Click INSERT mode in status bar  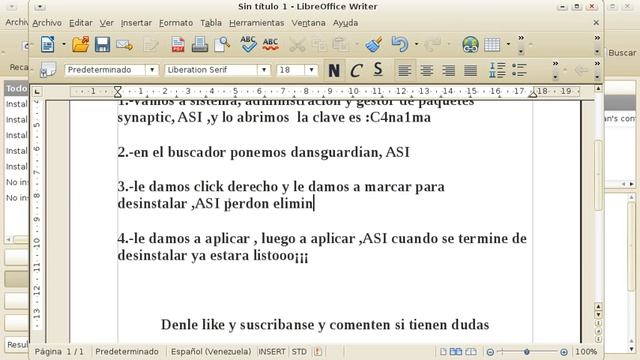pos(271,351)
